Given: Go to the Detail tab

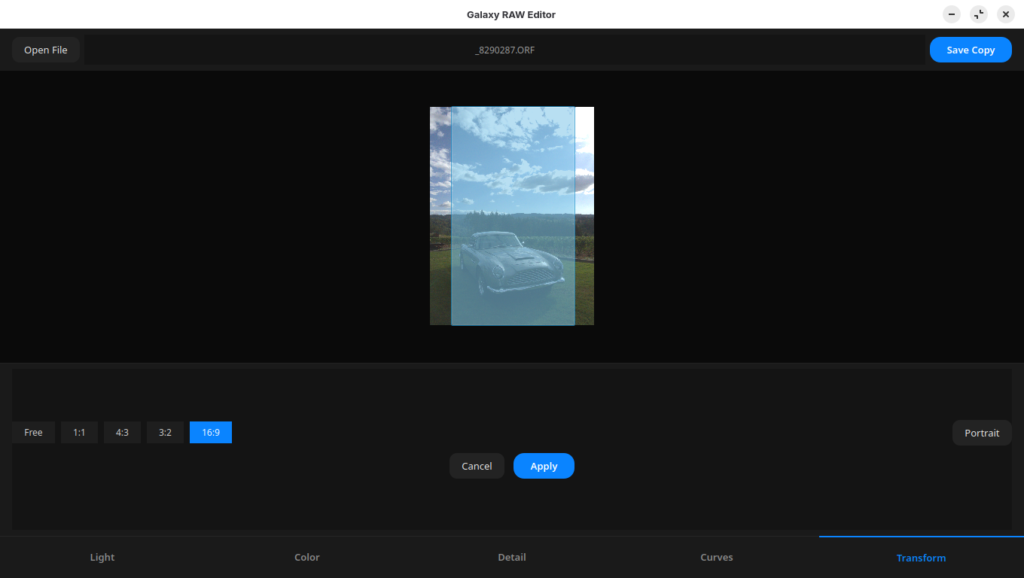Looking at the screenshot, I should coord(512,557).
